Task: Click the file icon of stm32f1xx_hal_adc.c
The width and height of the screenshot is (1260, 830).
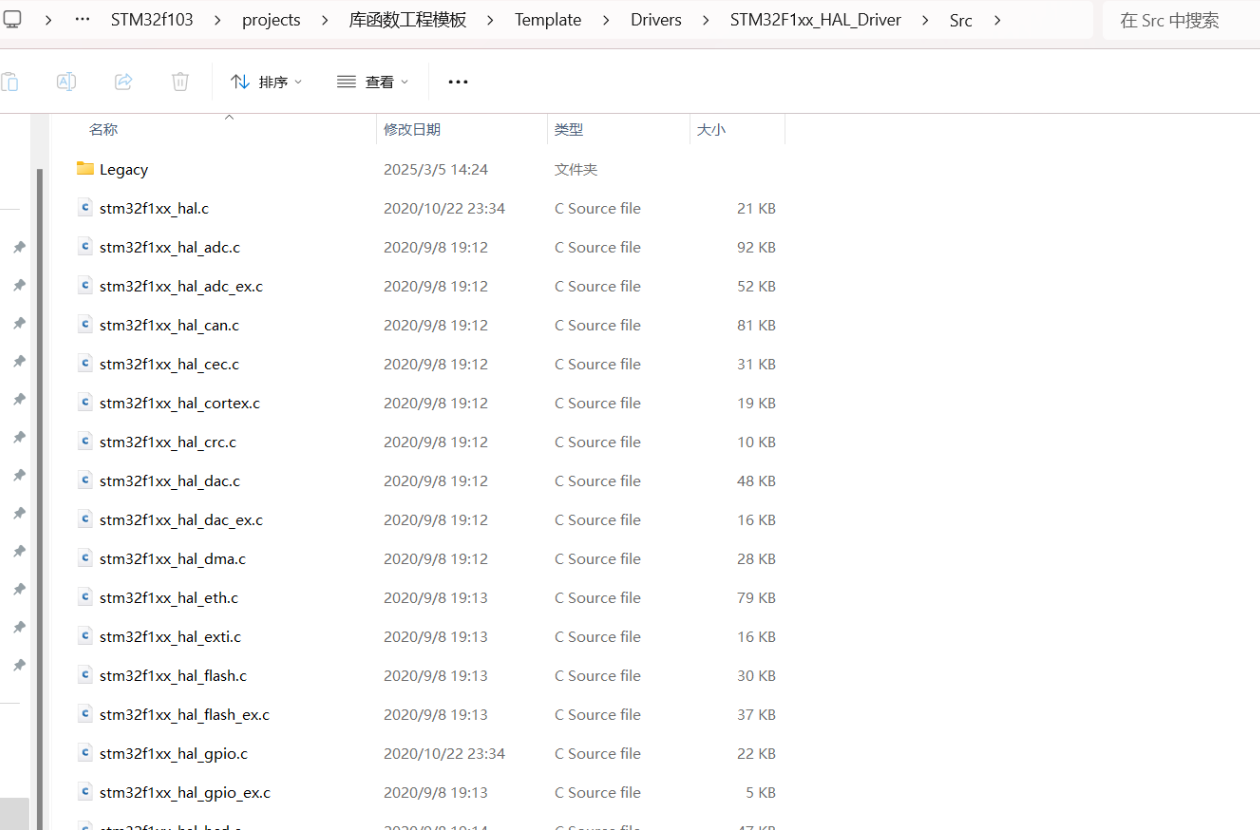Action: (x=85, y=247)
